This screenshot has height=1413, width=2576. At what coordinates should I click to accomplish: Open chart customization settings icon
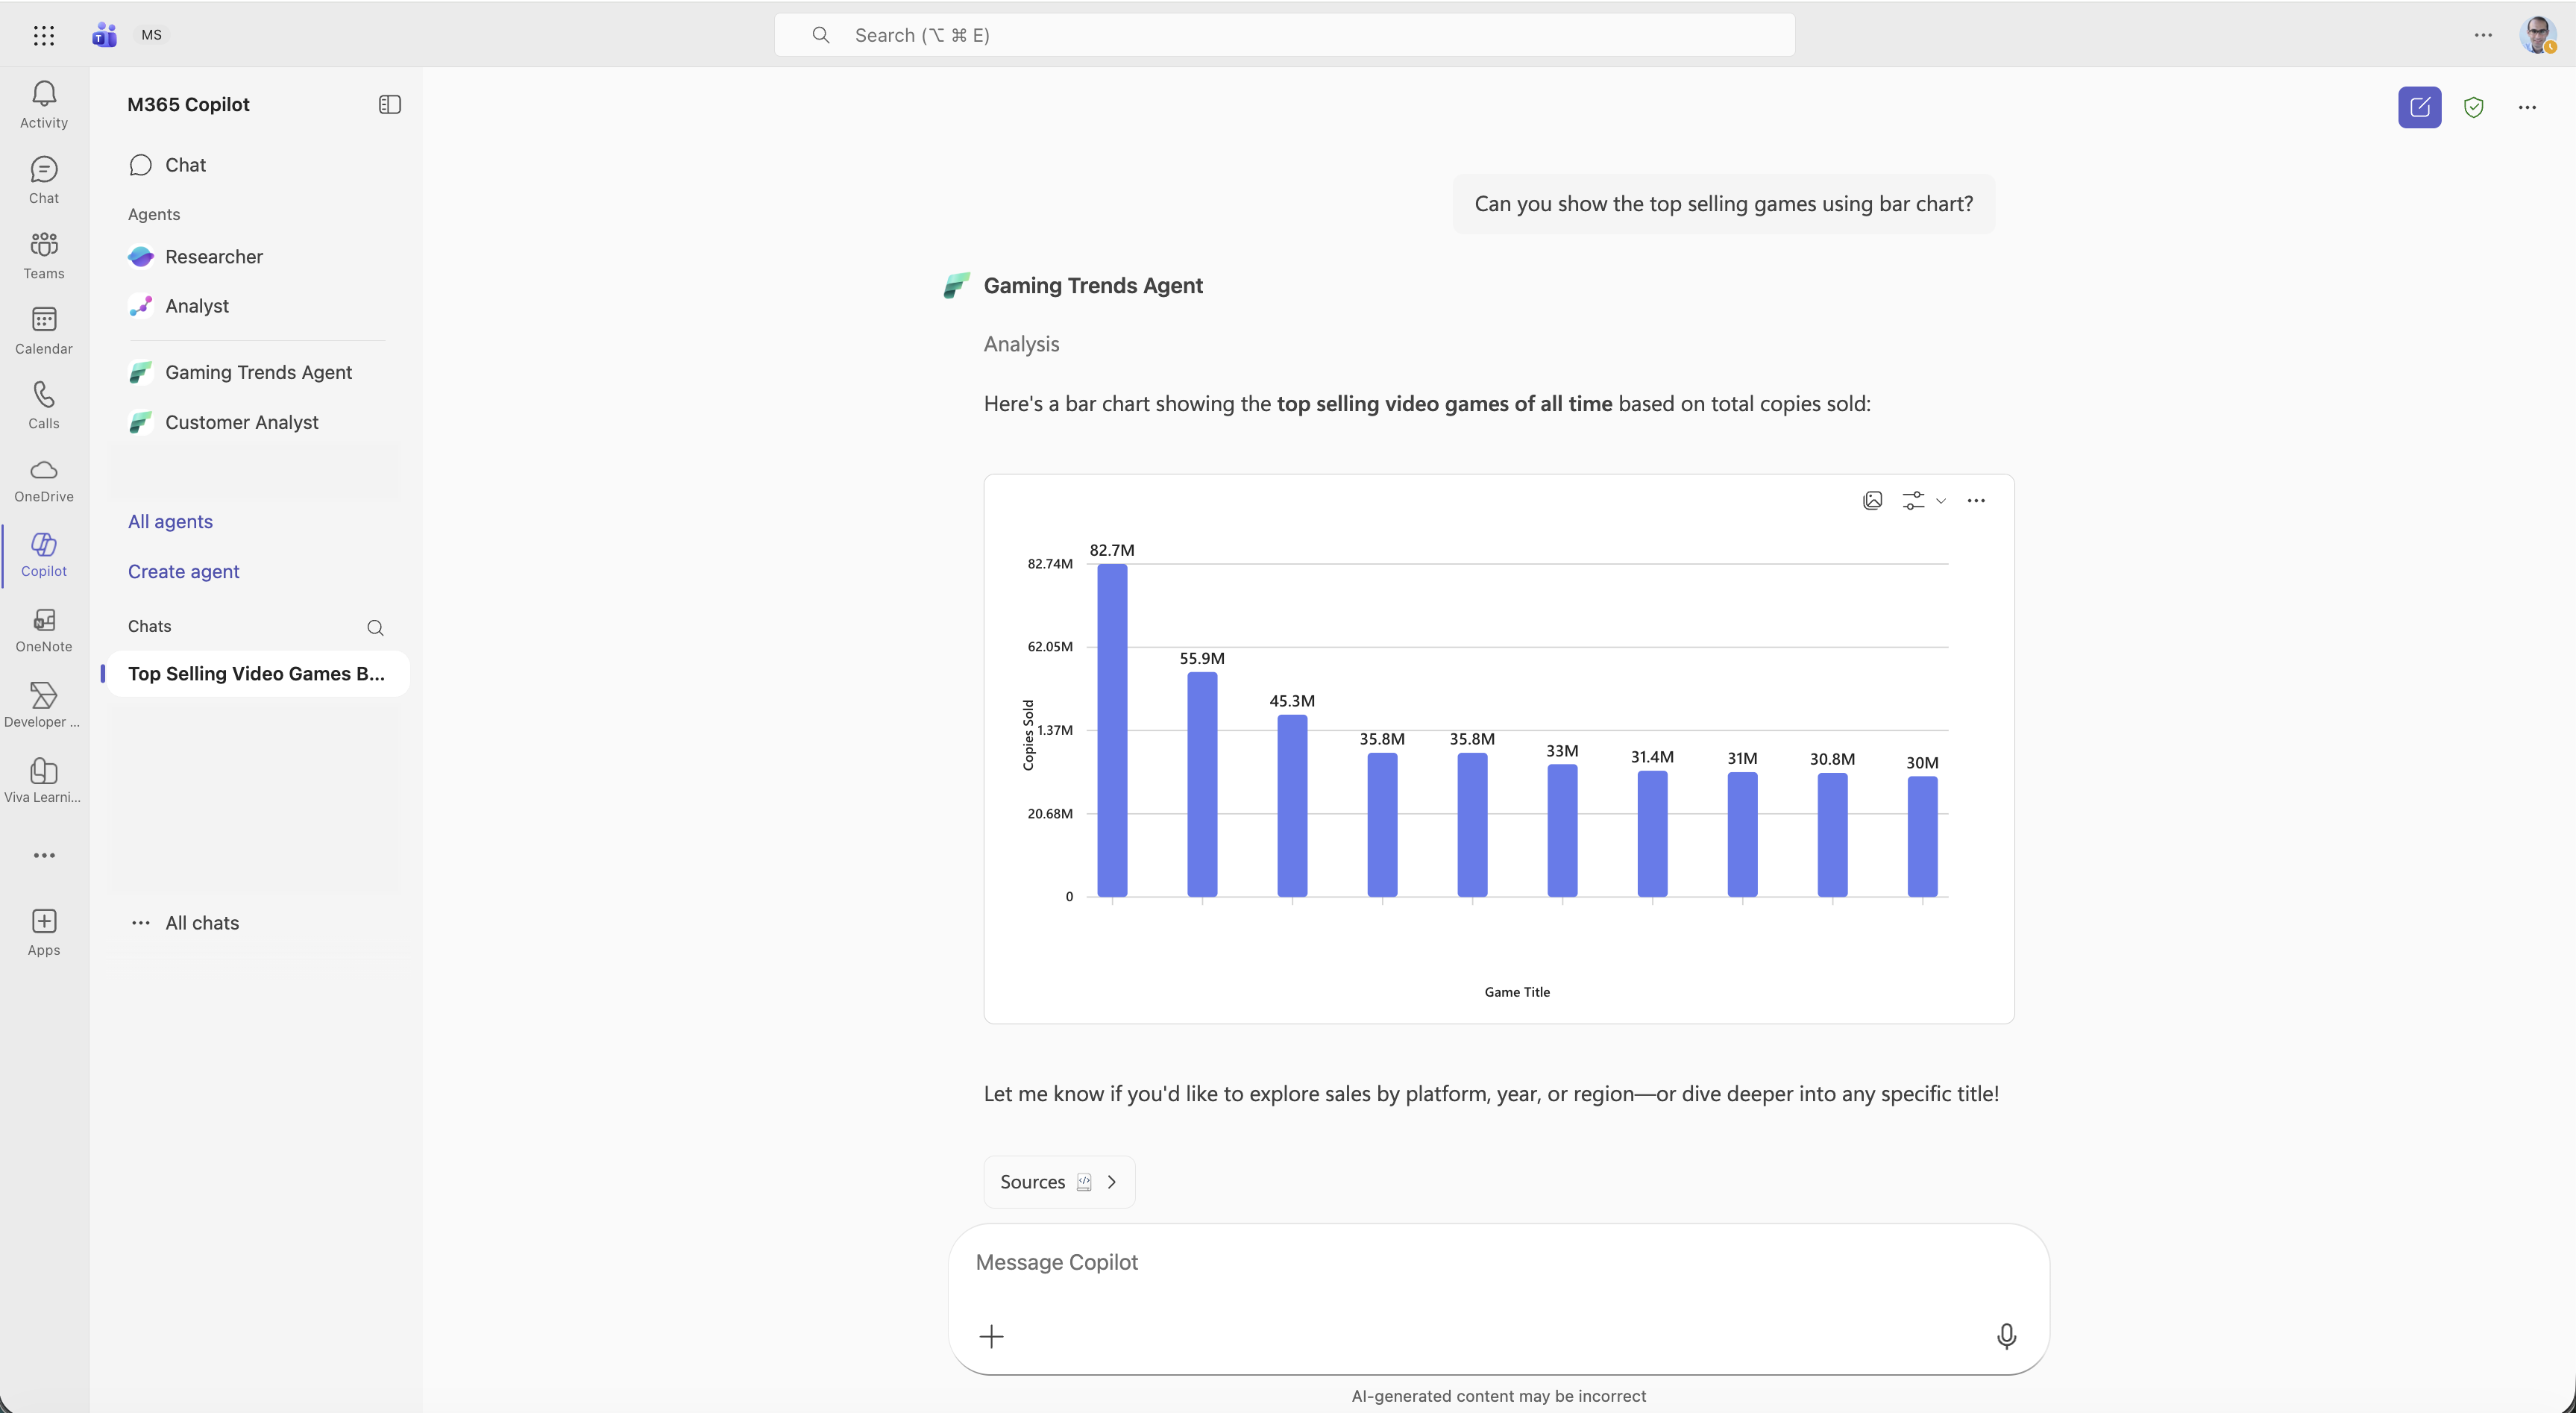click(x=1913, y=500)
